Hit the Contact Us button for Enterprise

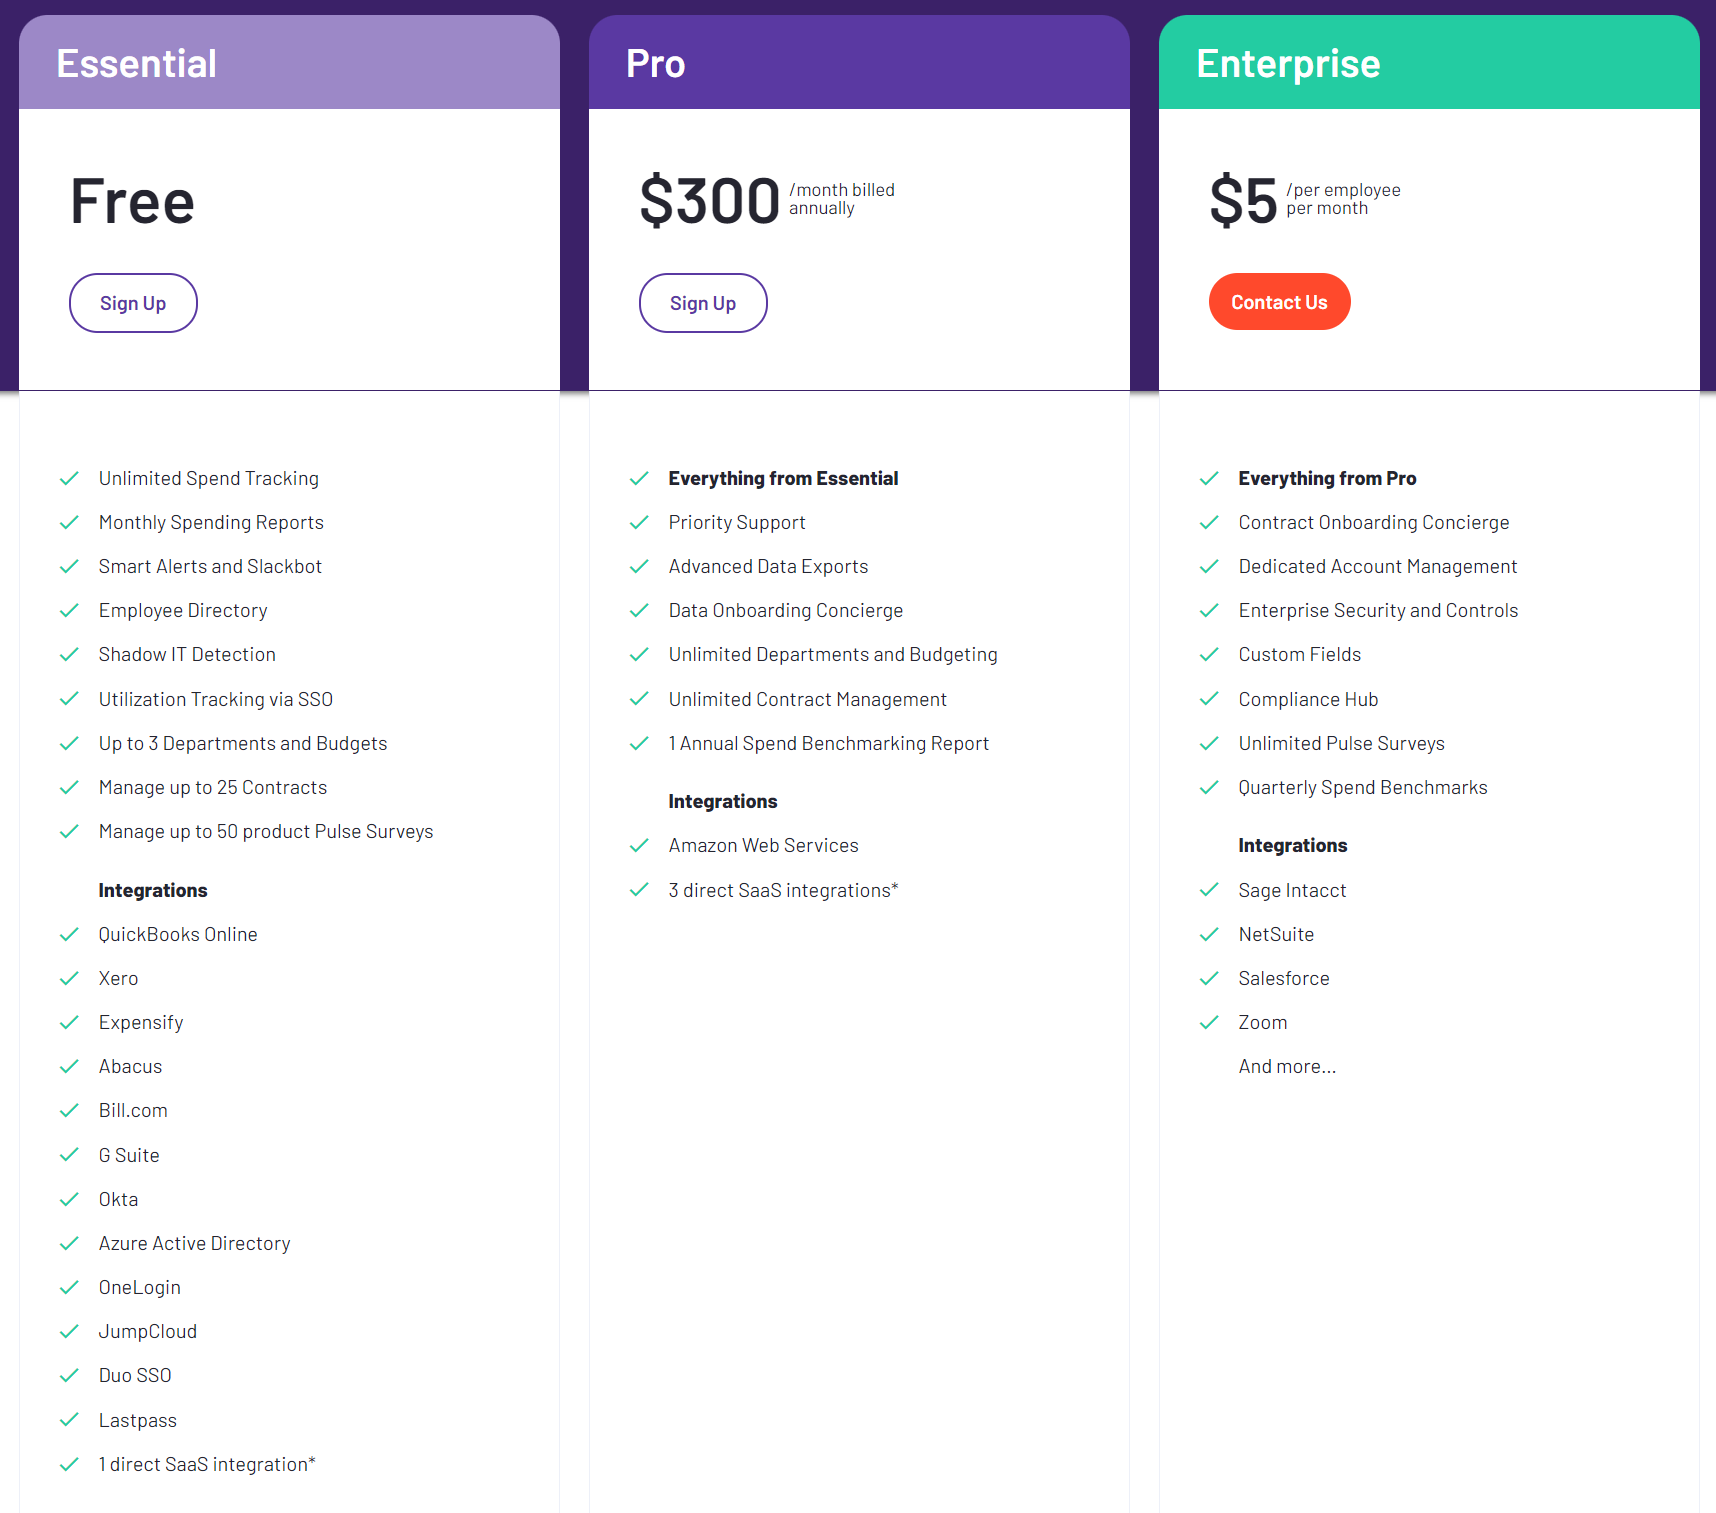(x=1279, y=302)
